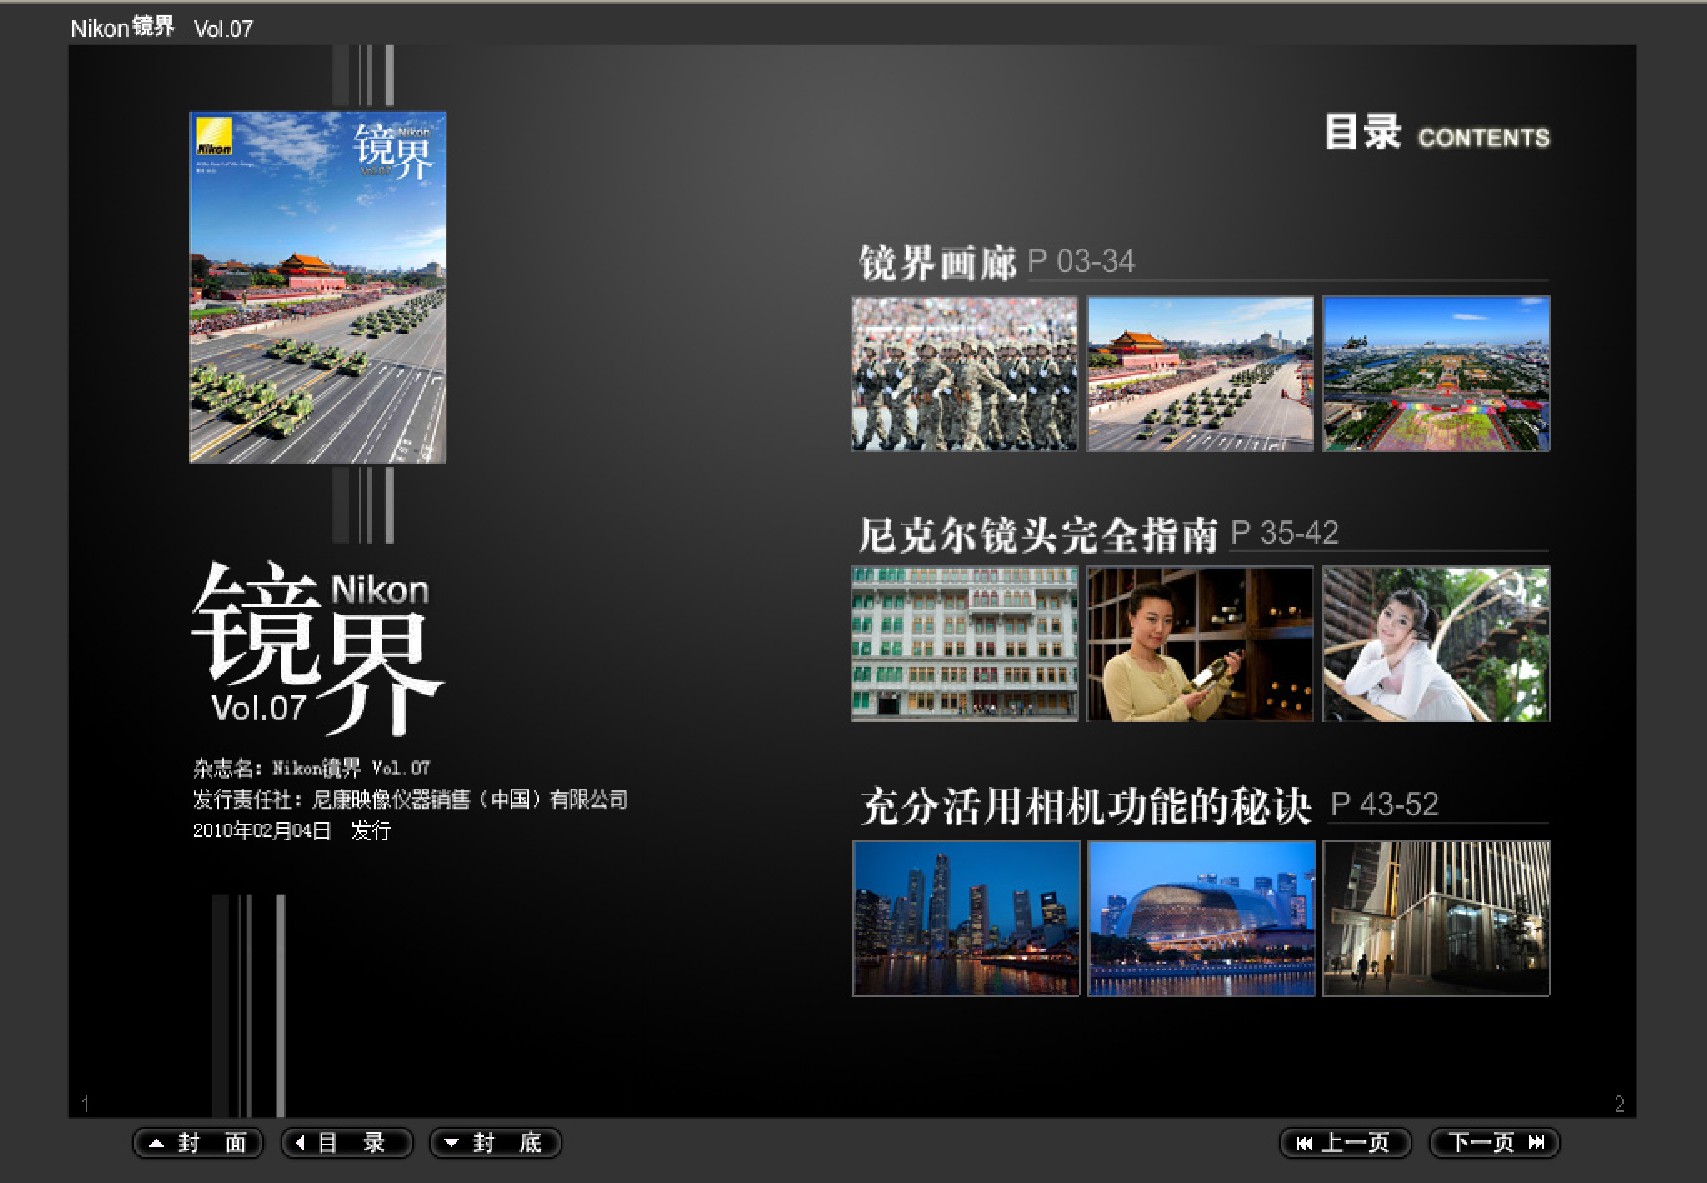Click the page range P 35-42
The height and width of the screenshot is (1183, 1707).
point(1284,533)
